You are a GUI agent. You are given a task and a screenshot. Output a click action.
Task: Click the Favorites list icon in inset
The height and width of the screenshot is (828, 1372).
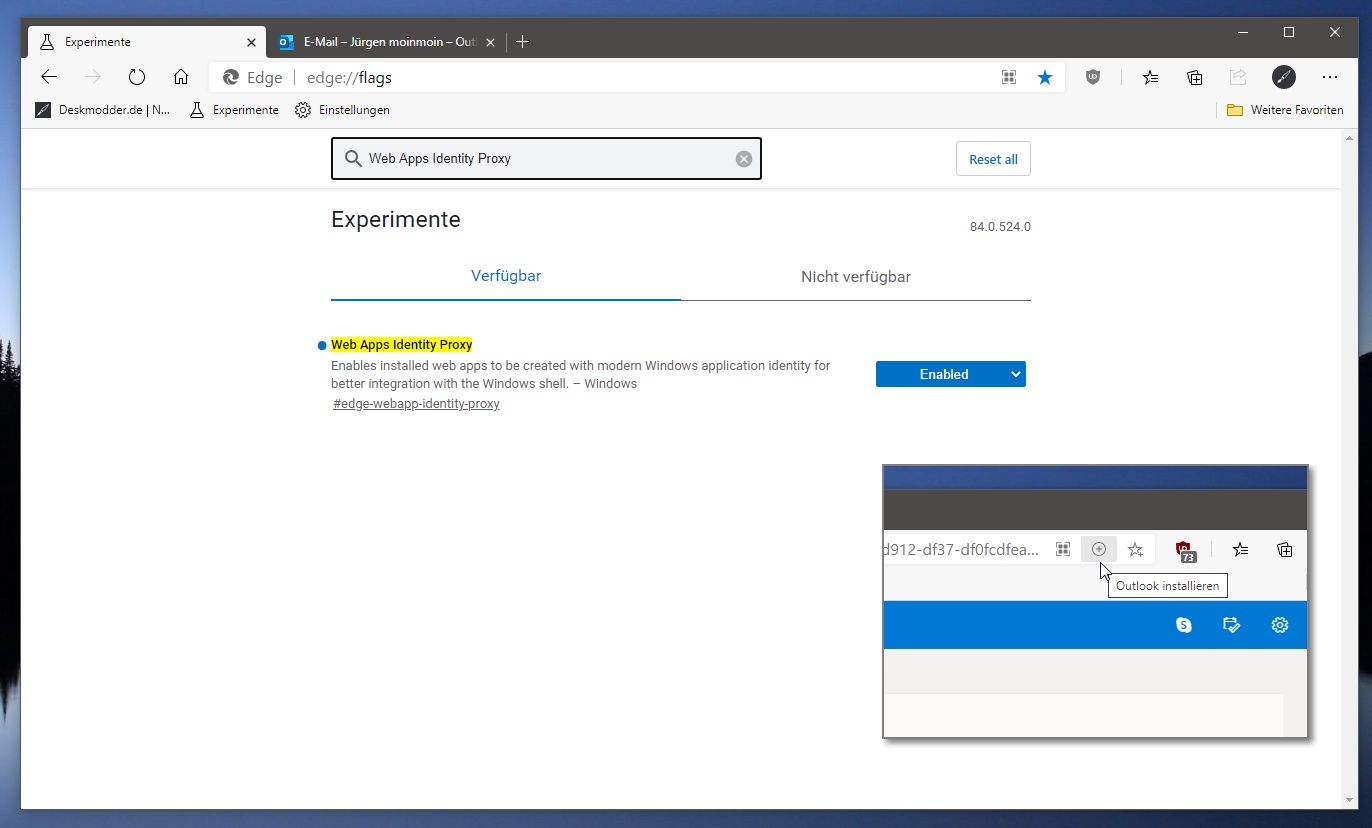pos(1241,549)
